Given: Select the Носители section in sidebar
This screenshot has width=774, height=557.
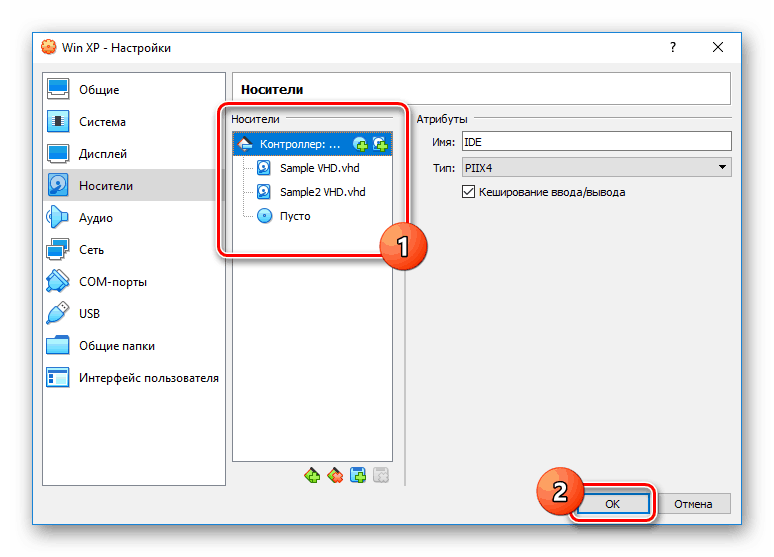Looking at the screenshot, I should [x=133, y=186].
